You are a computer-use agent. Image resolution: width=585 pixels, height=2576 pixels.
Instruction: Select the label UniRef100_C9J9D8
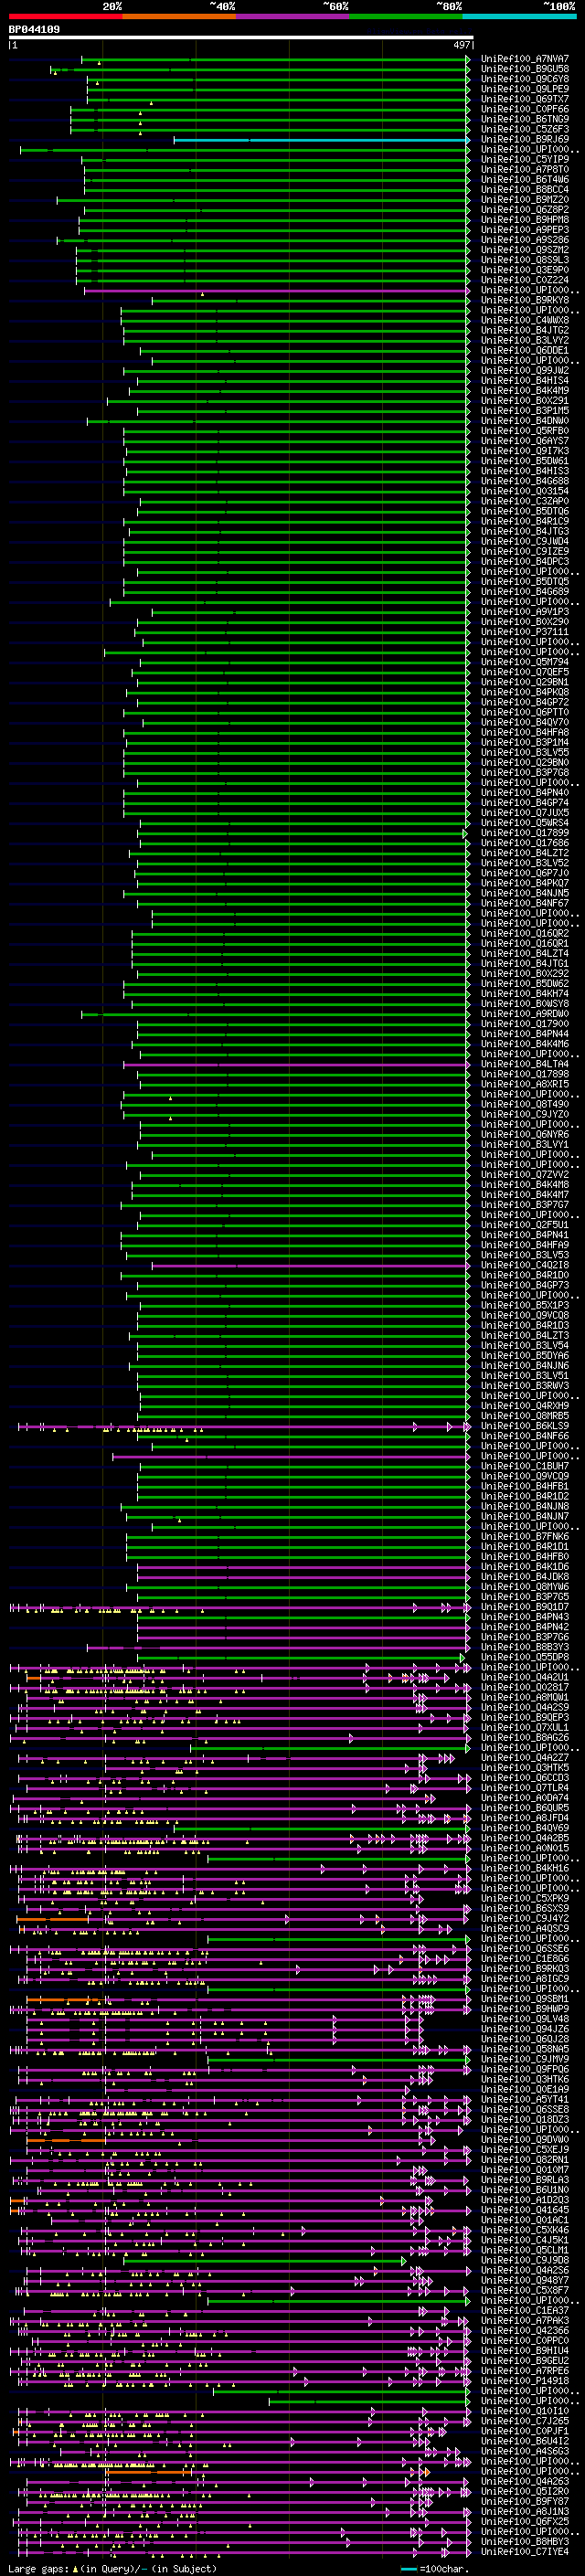click(x=525, y=2260)
